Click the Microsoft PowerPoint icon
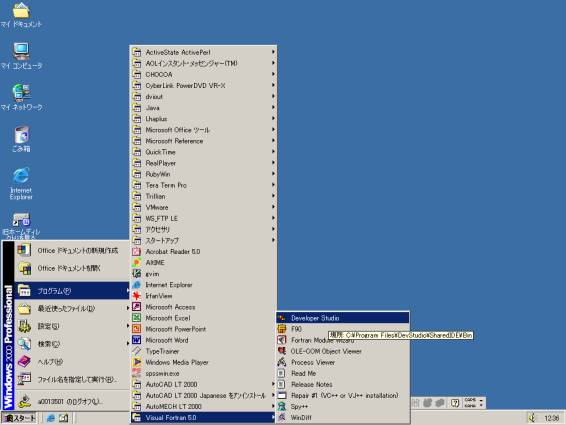The height and width of the screenshot is (425, 566). tap(136, 329)
